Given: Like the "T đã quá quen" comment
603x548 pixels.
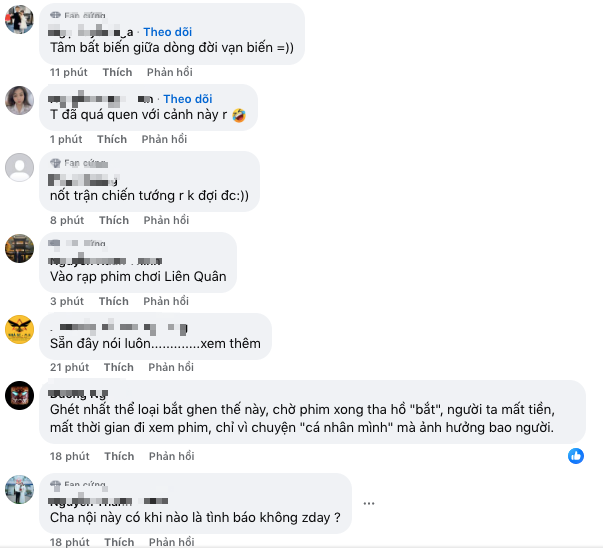Looking at the screenshot, I should tap(112, 139).
